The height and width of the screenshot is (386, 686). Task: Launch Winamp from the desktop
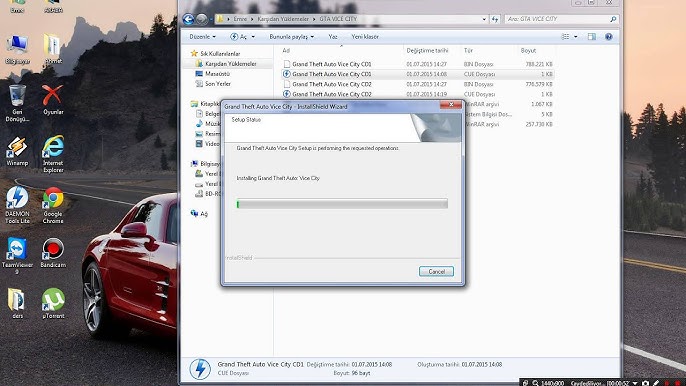pos(18,151)
